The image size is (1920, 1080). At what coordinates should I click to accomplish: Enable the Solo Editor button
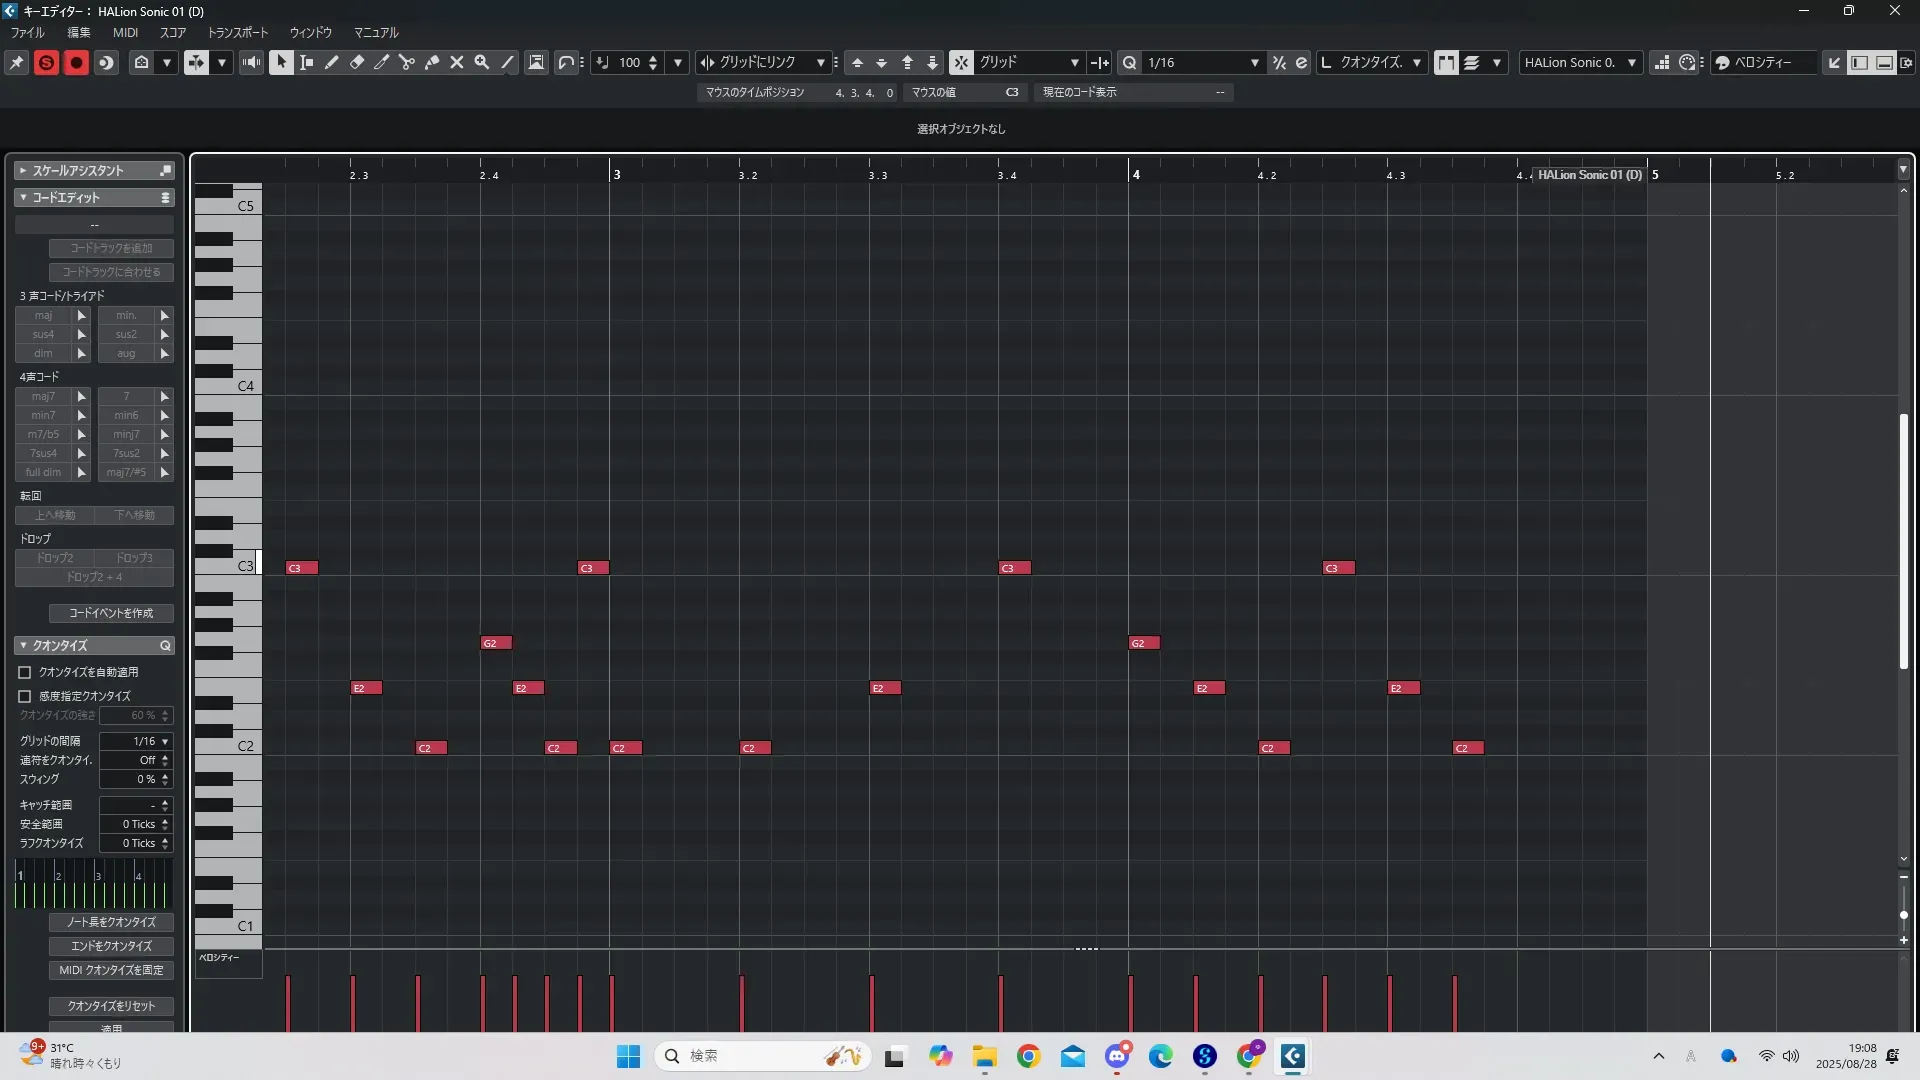tap(46, 62)
